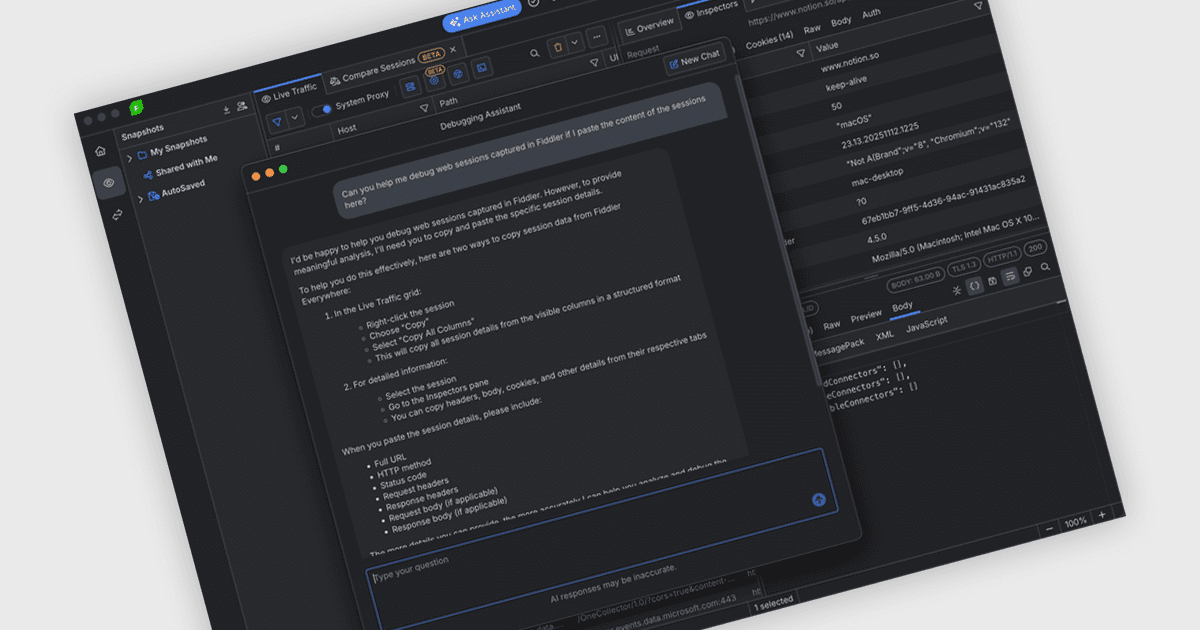The image size is (1200, 630).
Task: Expand the AutoSaved folder
Action: (x=140, y=199)
